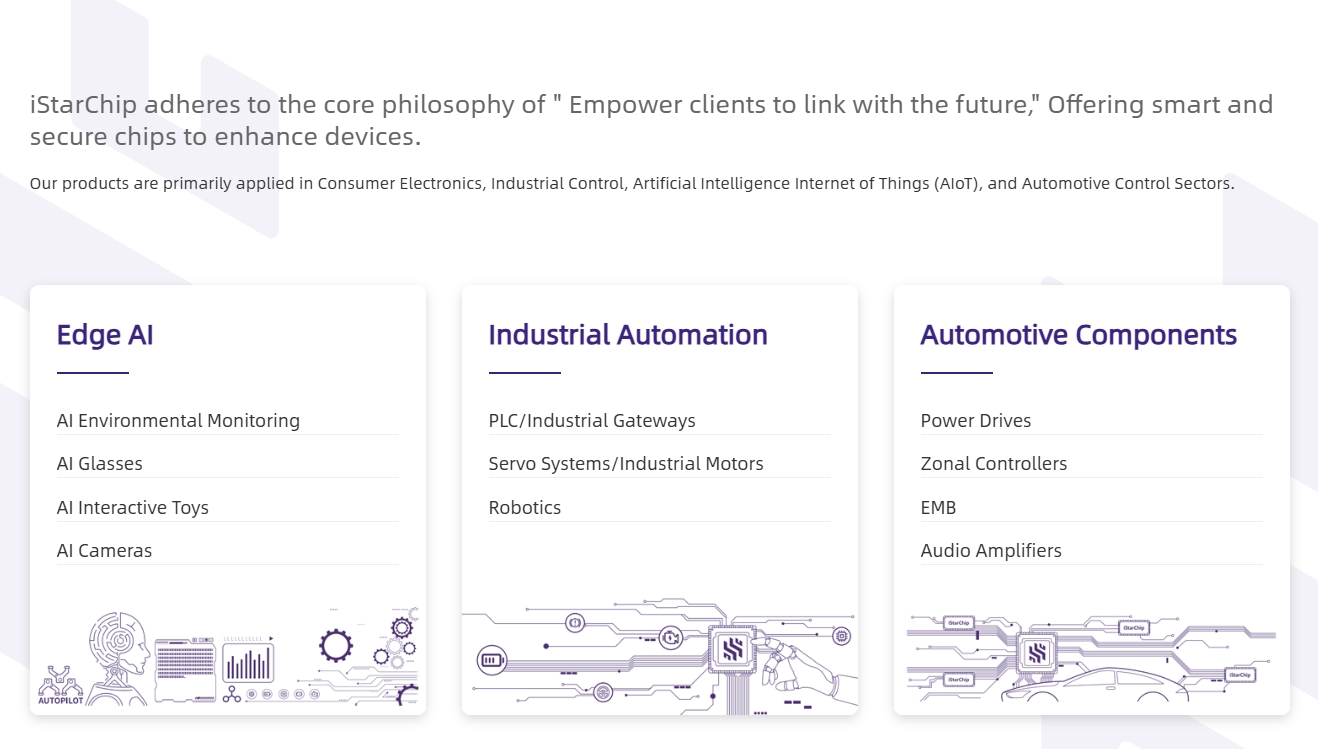Click the bar chart graphic in the Edge AI card
This screenshot has height=749, width=1318.
pos(248,661)
